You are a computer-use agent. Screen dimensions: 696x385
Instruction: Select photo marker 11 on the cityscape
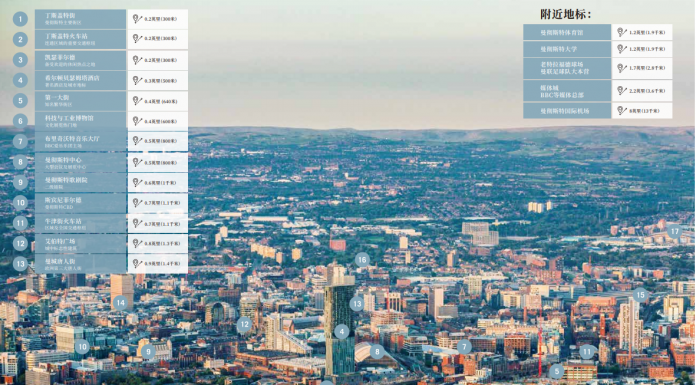coord(587,352)
